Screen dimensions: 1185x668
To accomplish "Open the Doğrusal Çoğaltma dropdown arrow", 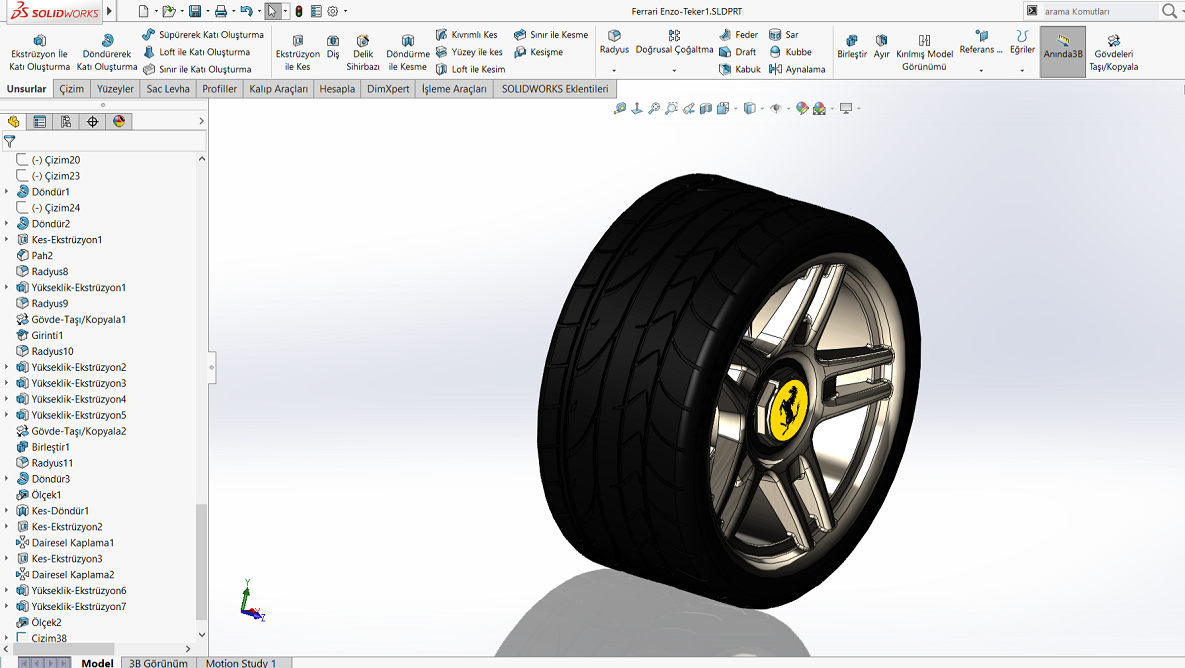I will pos(674,70).
